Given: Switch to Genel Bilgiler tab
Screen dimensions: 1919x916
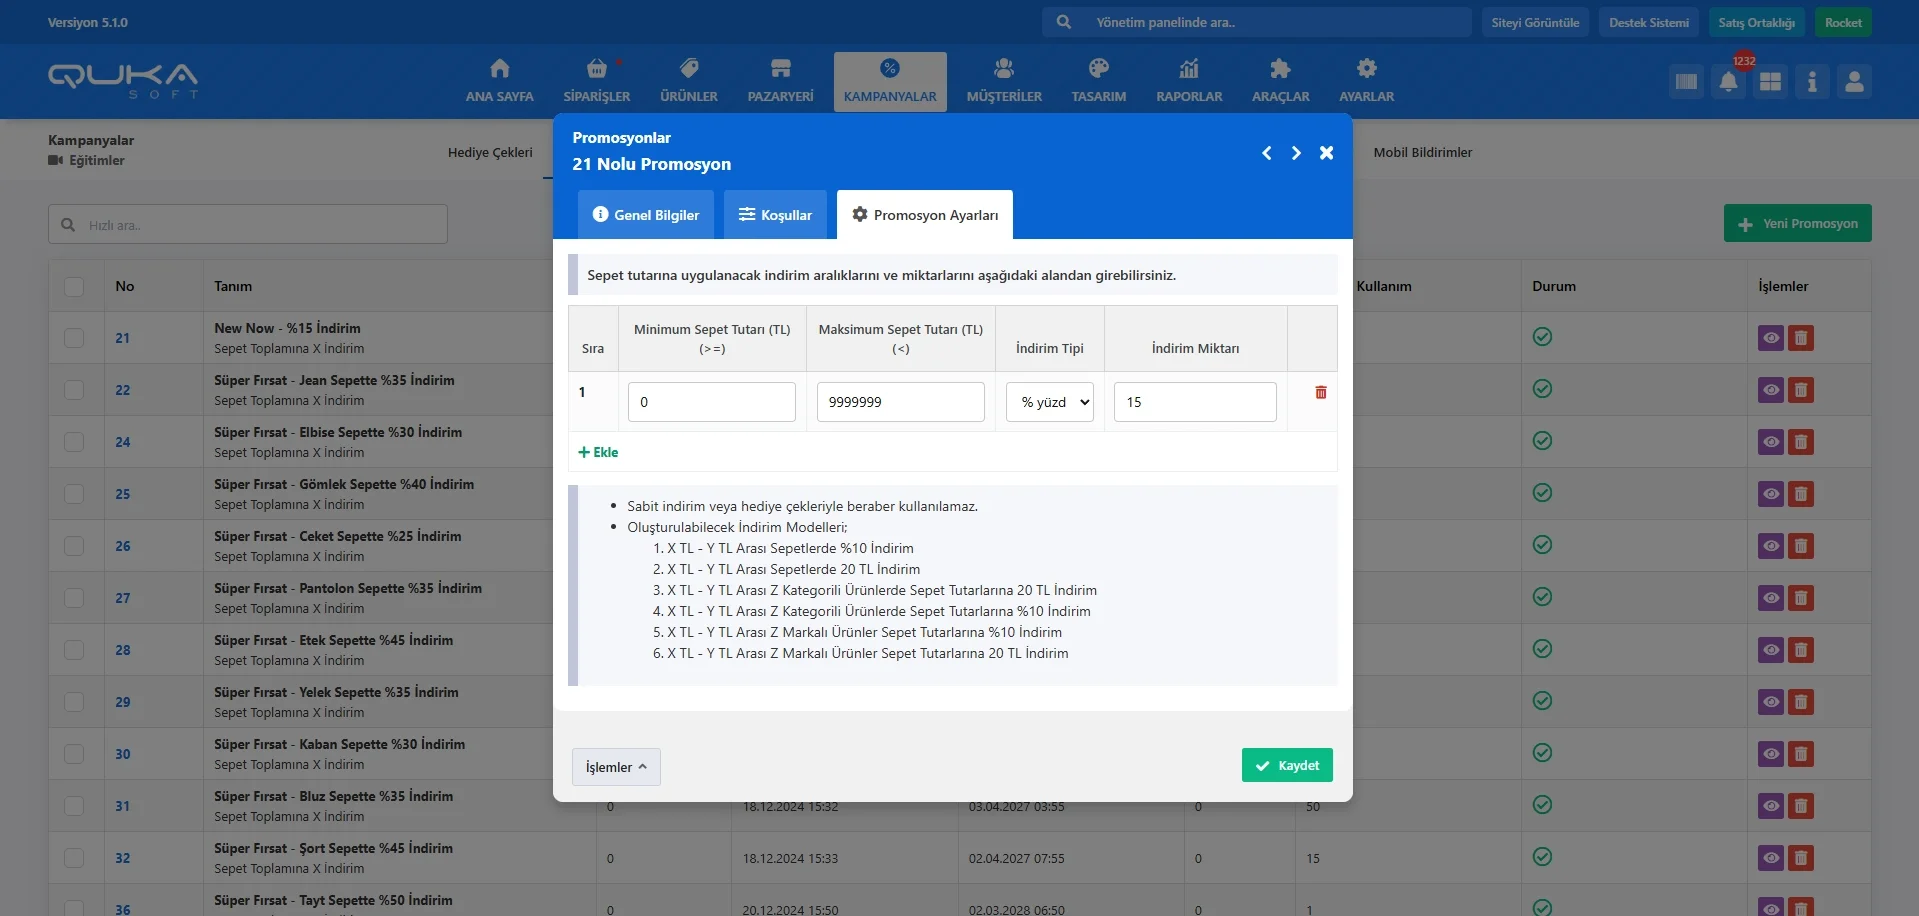Looking at the screenshot, I should 646,215.
